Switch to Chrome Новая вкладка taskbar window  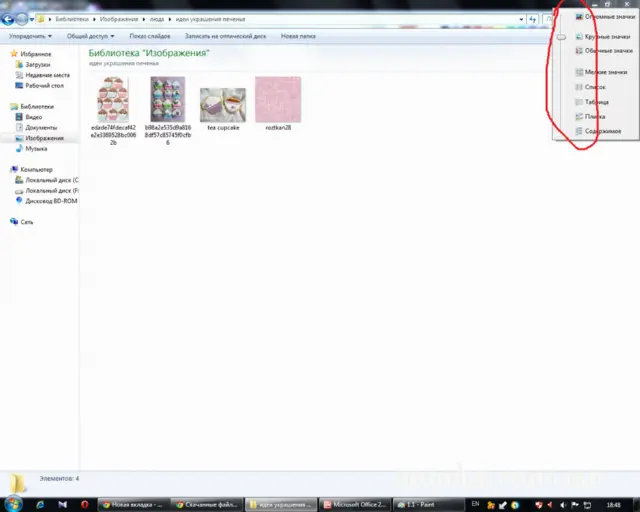(x=133, y=505)
